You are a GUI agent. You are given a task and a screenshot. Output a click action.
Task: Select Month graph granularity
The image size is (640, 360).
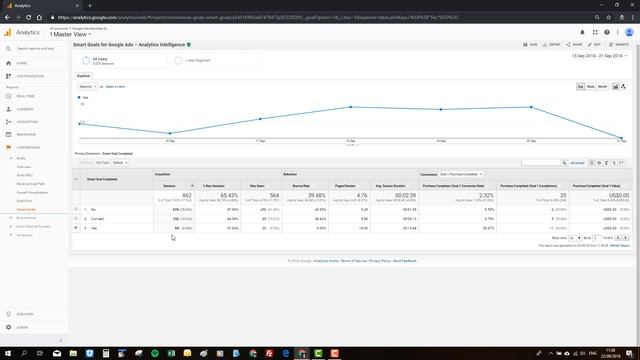click(602, 87)
